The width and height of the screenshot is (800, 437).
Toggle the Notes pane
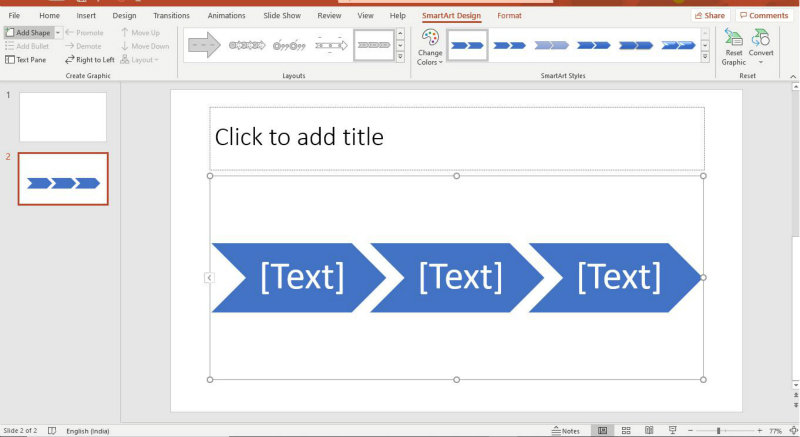point(565,430)
